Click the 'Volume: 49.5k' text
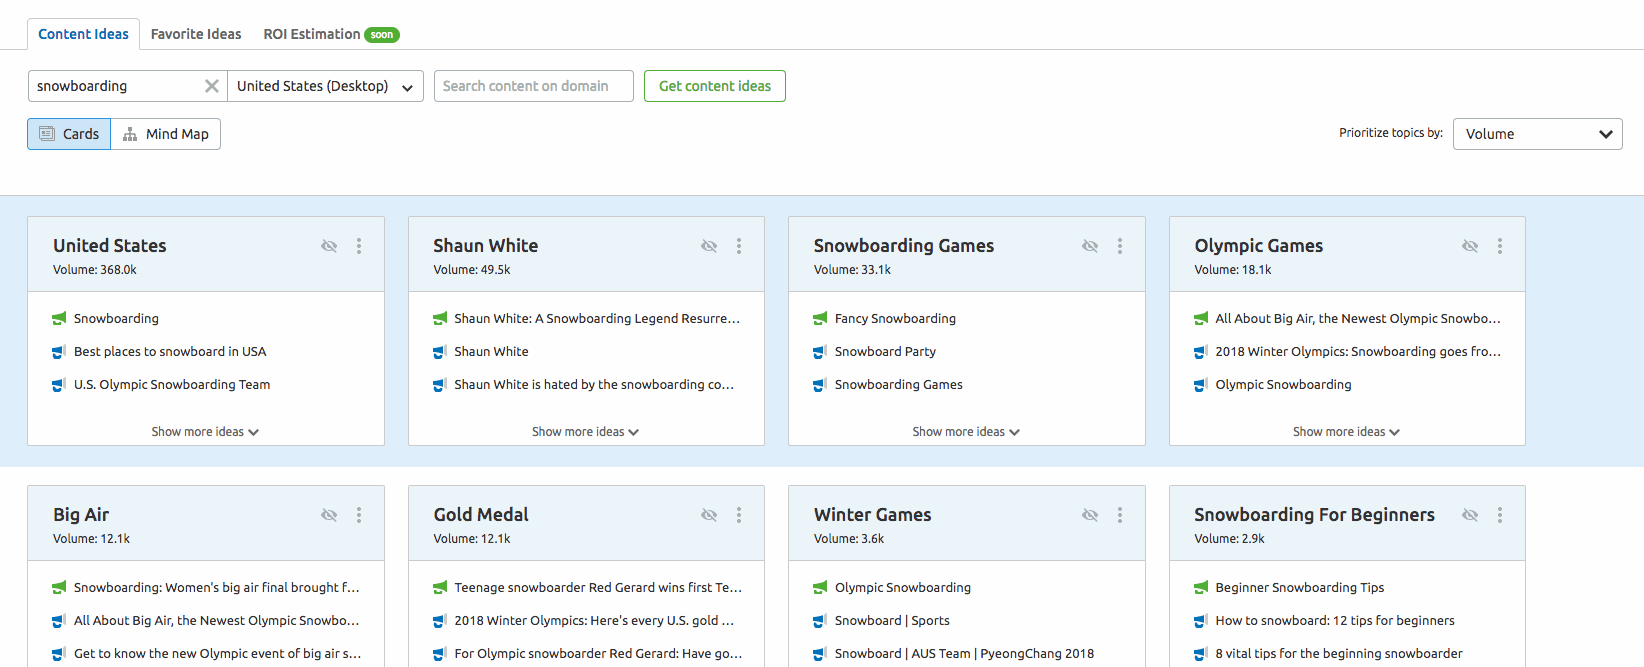 tap(472, 270)
